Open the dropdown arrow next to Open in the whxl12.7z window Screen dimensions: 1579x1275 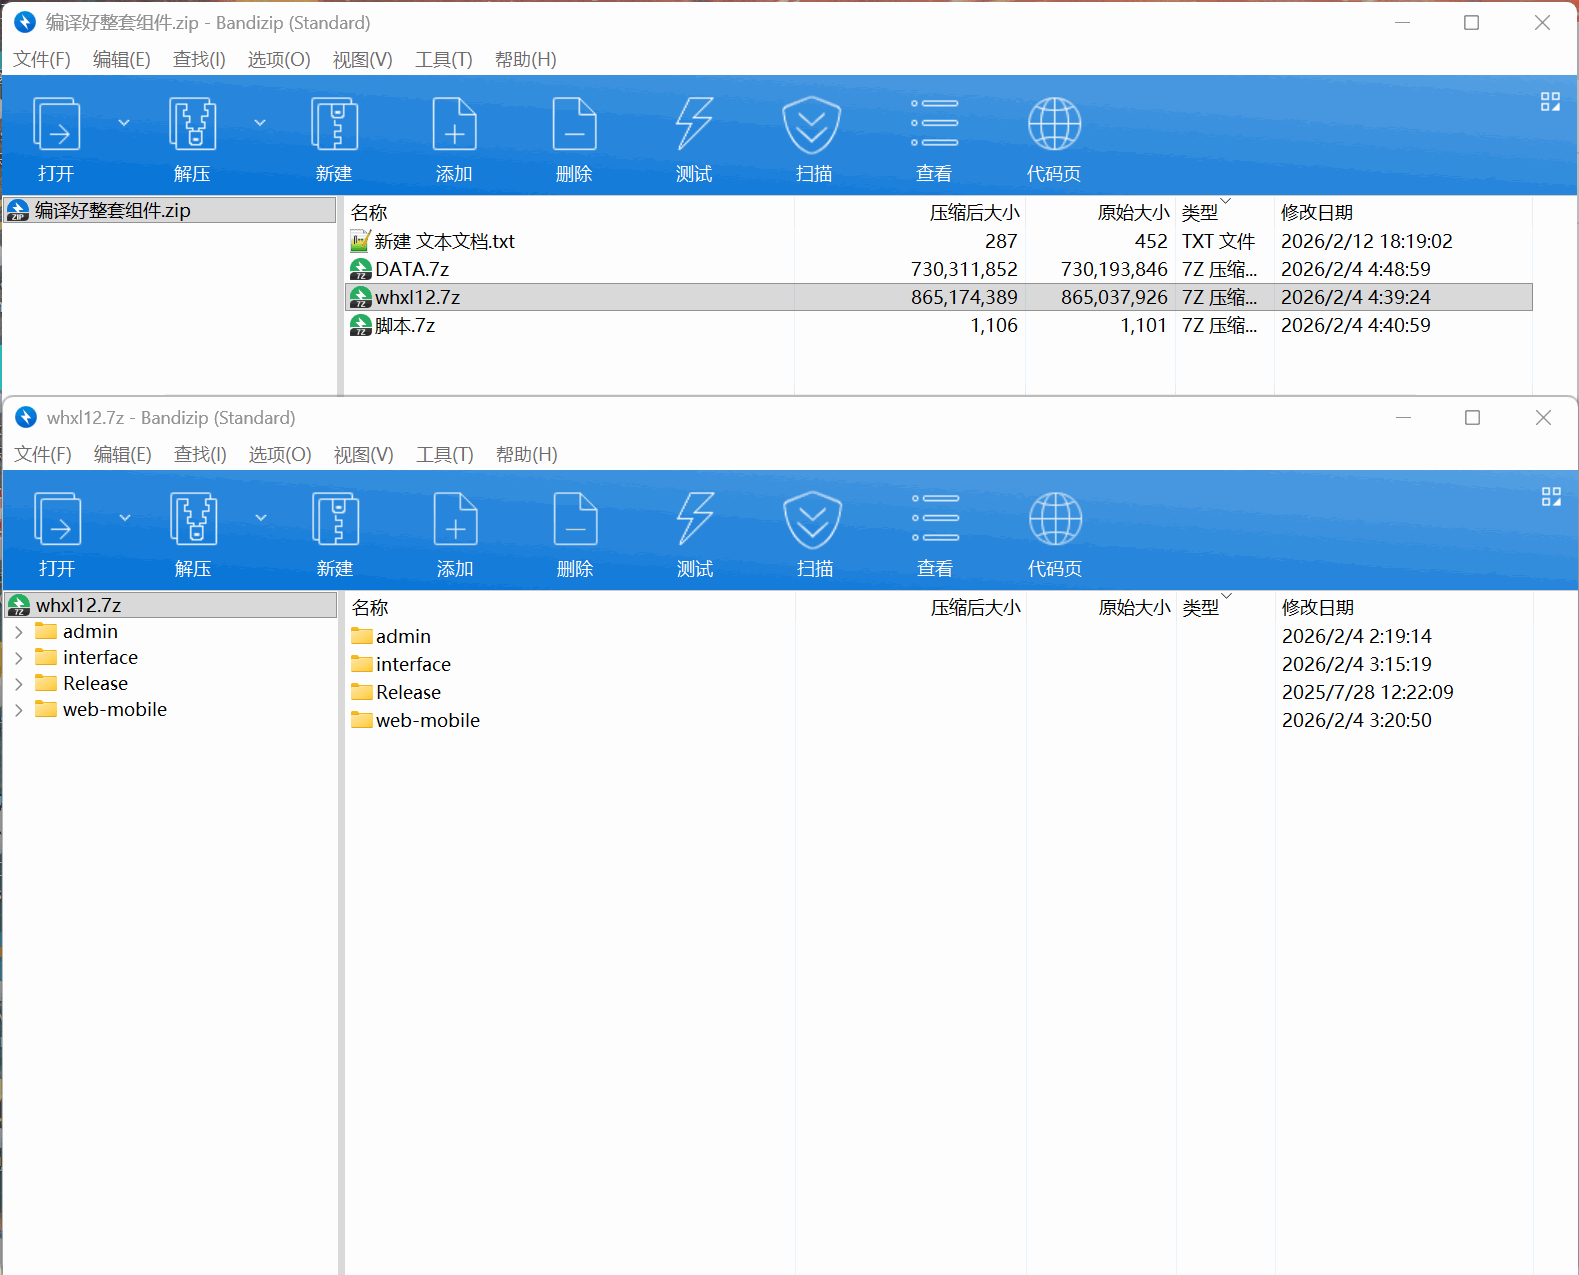click(x=125, y=518)
